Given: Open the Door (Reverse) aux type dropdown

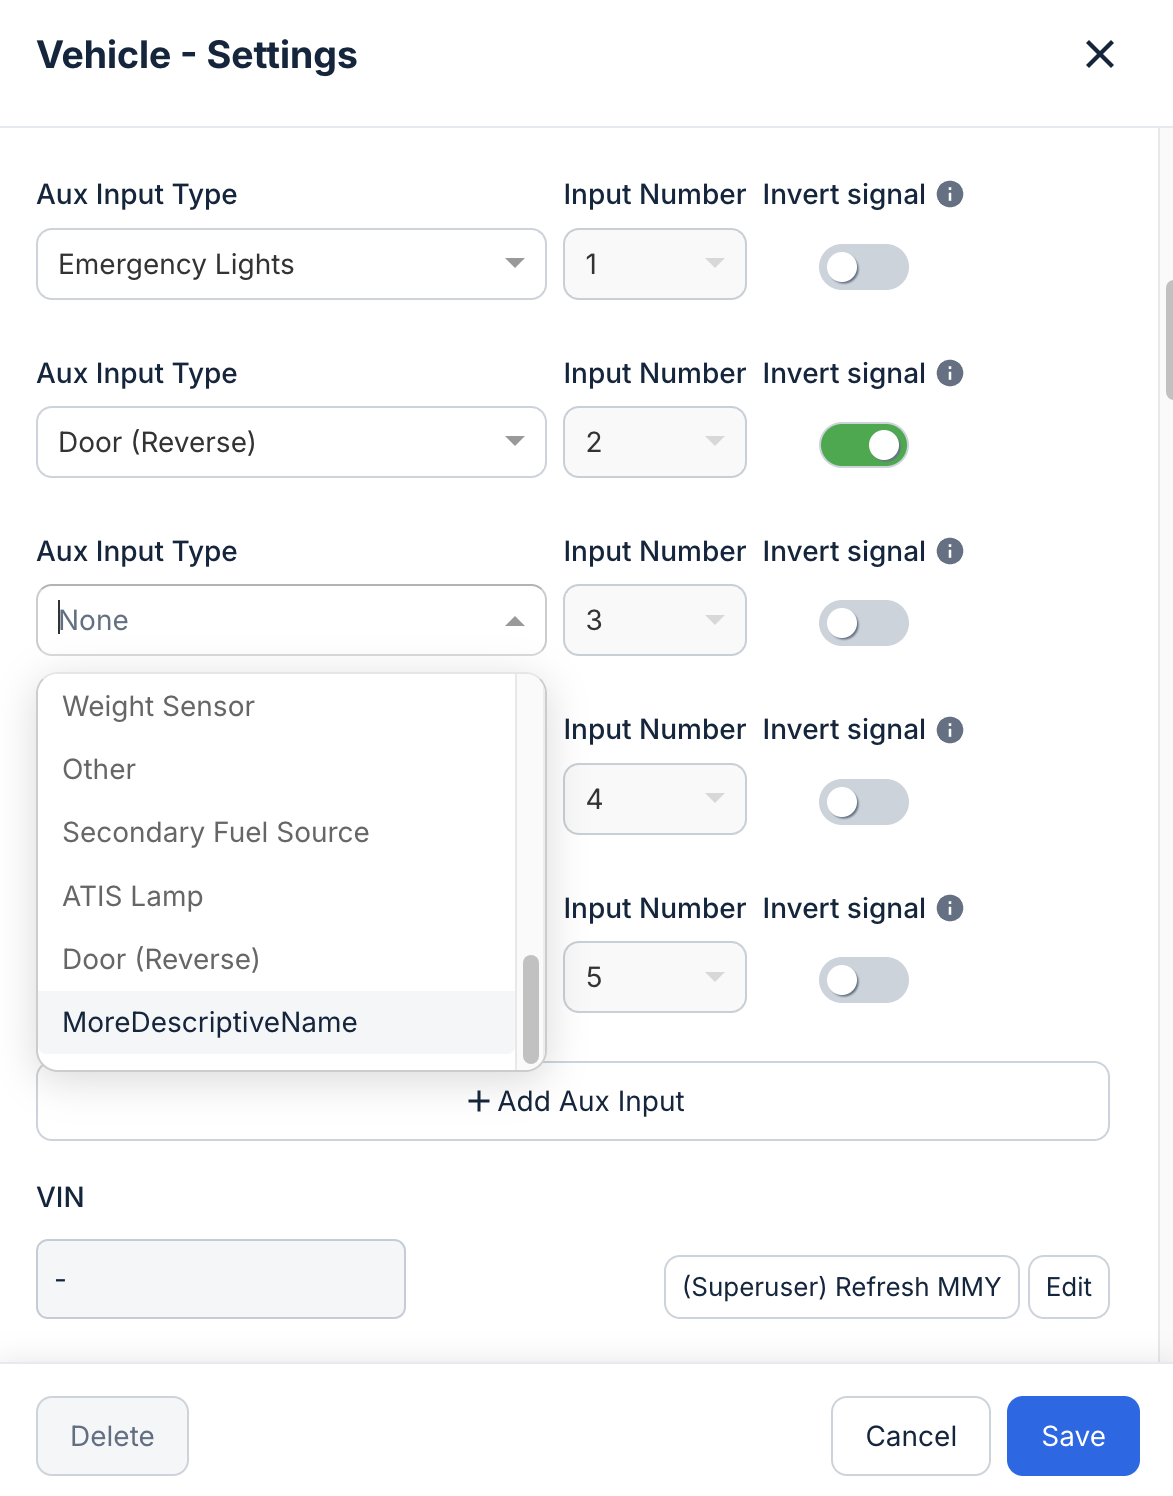Looking at the screenshot, I should (x=291, y=442).
